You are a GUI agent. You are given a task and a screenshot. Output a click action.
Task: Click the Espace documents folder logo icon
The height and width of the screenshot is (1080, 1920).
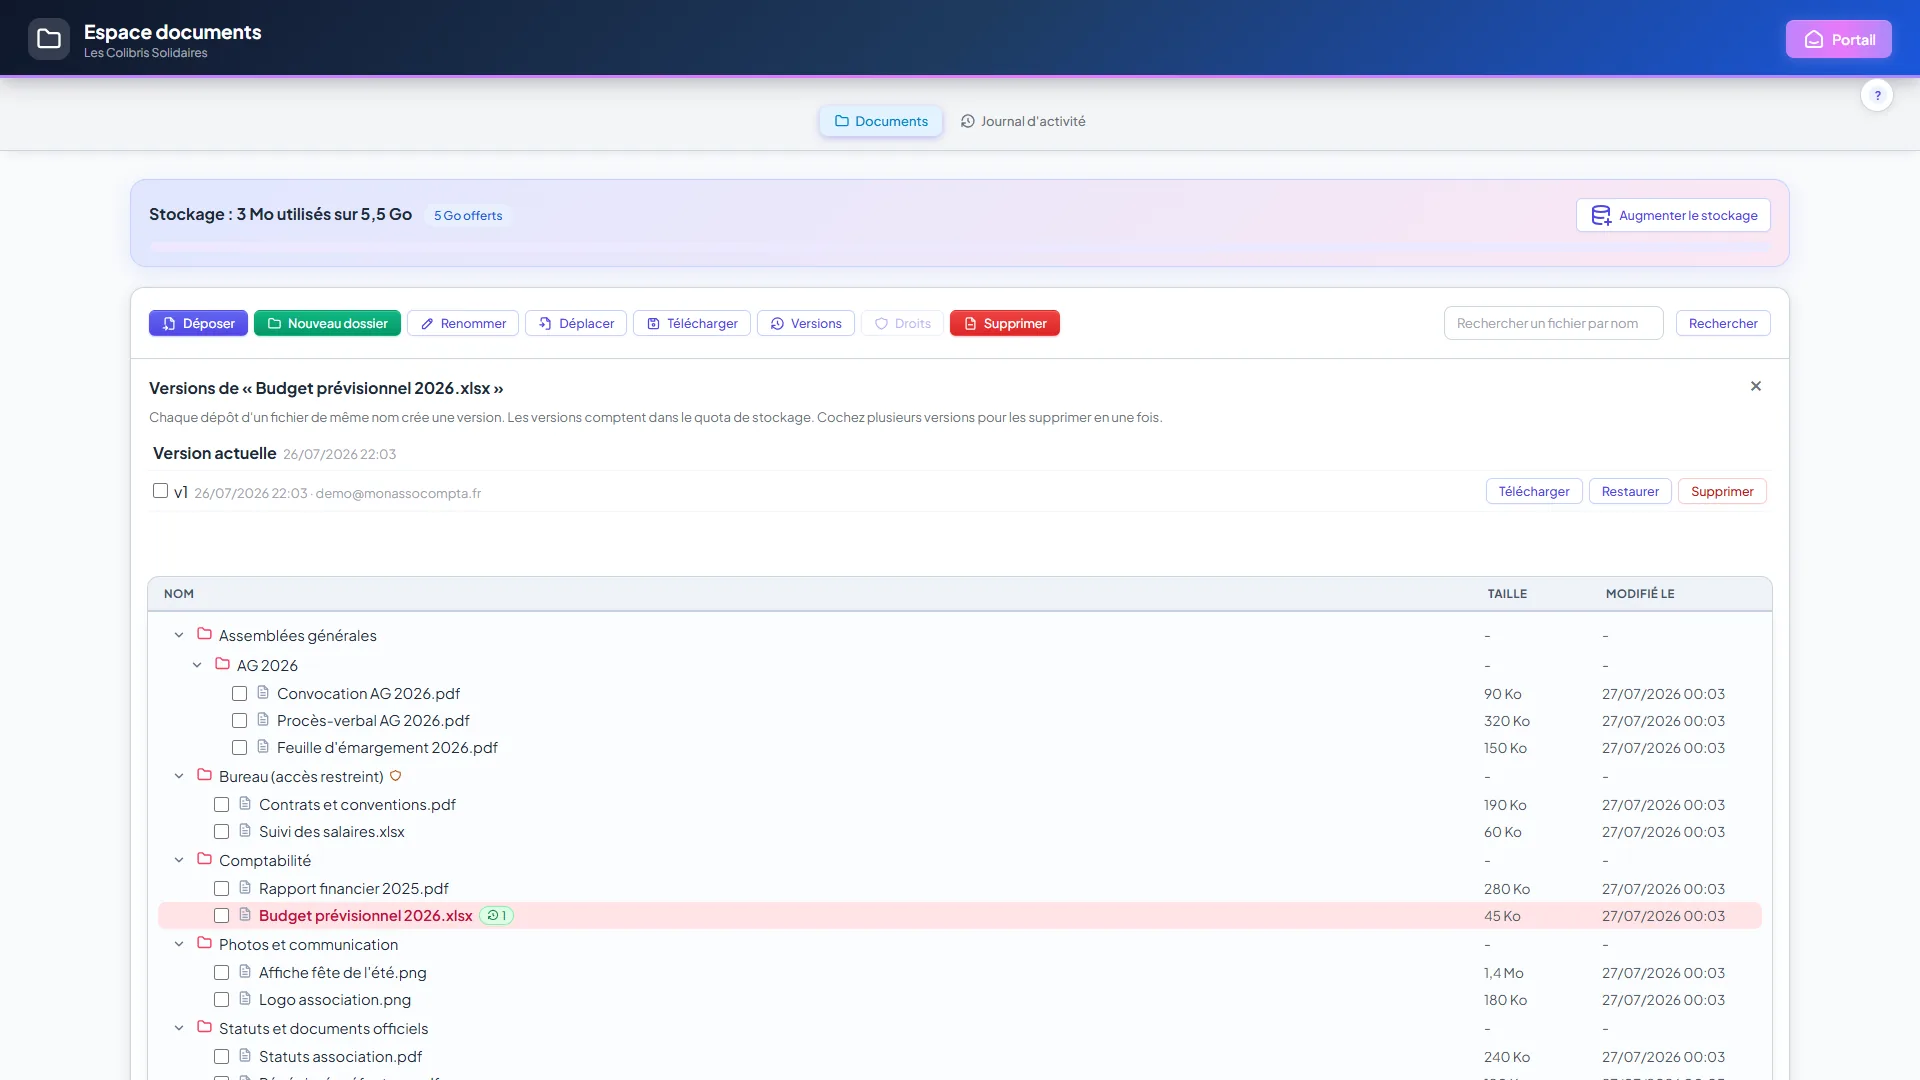[x=49, y=39]
